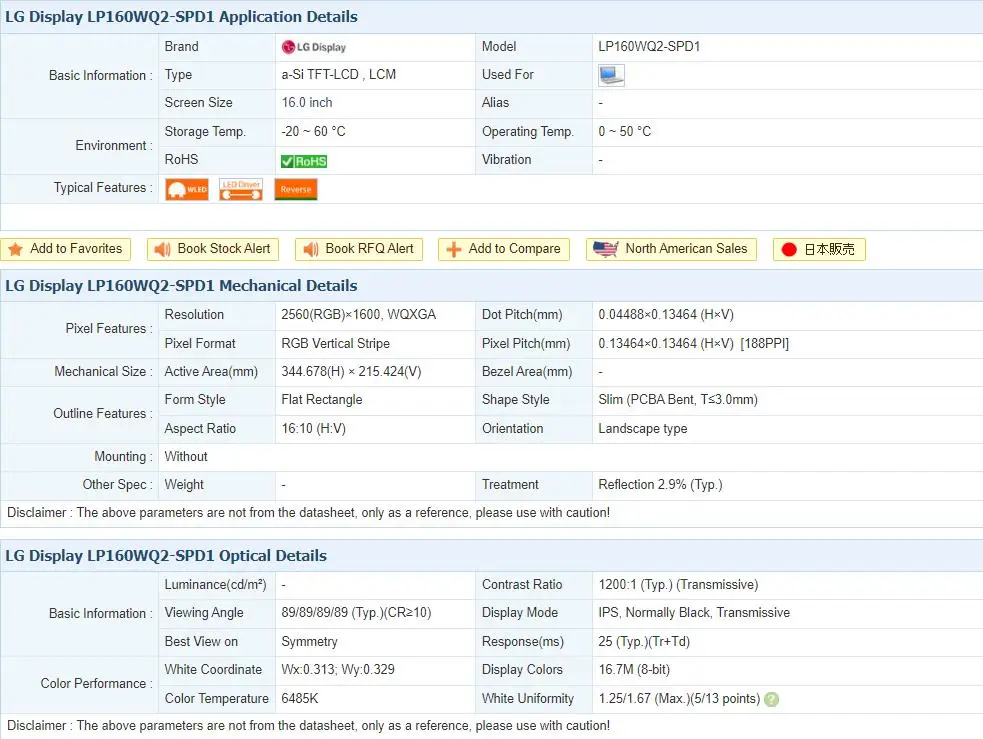Click the Optical Details section heading
Viewport: 983px width, 739px height.
tap(166, 556)
